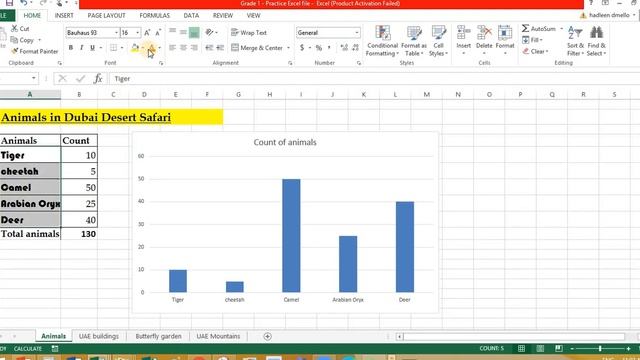Apply Percent Style icon

pyautogui.click(x=319, y=48)
